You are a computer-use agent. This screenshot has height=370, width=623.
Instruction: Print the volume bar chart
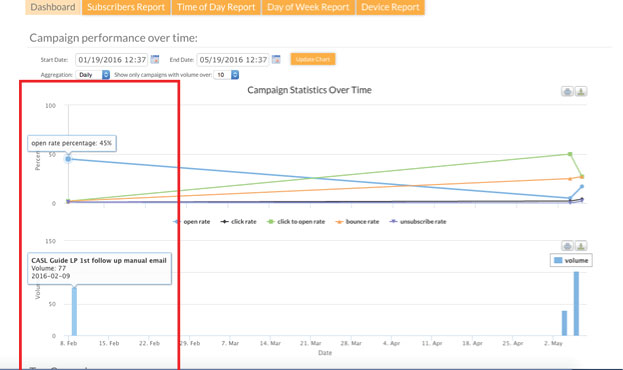(x=567, y=246)
